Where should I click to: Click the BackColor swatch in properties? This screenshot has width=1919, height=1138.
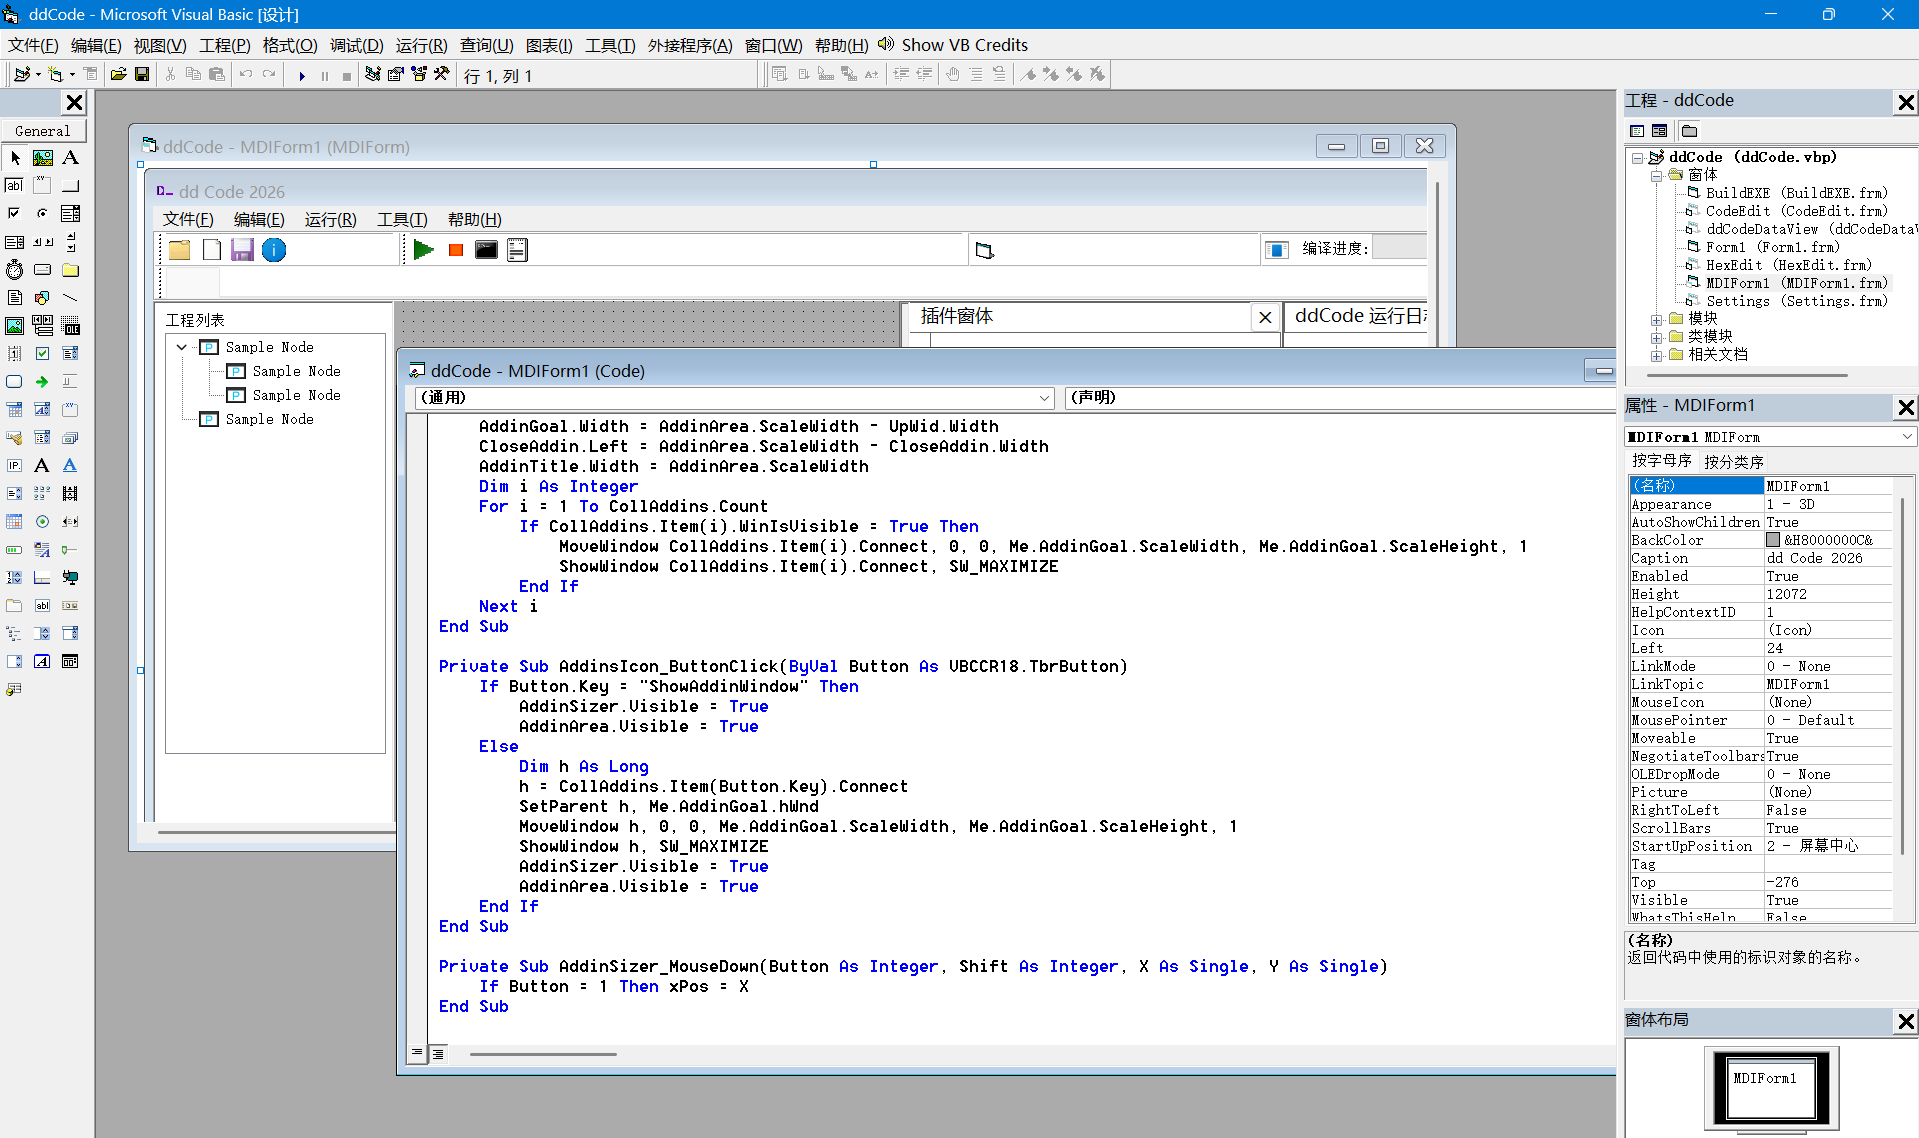(x=1773, y=540)
